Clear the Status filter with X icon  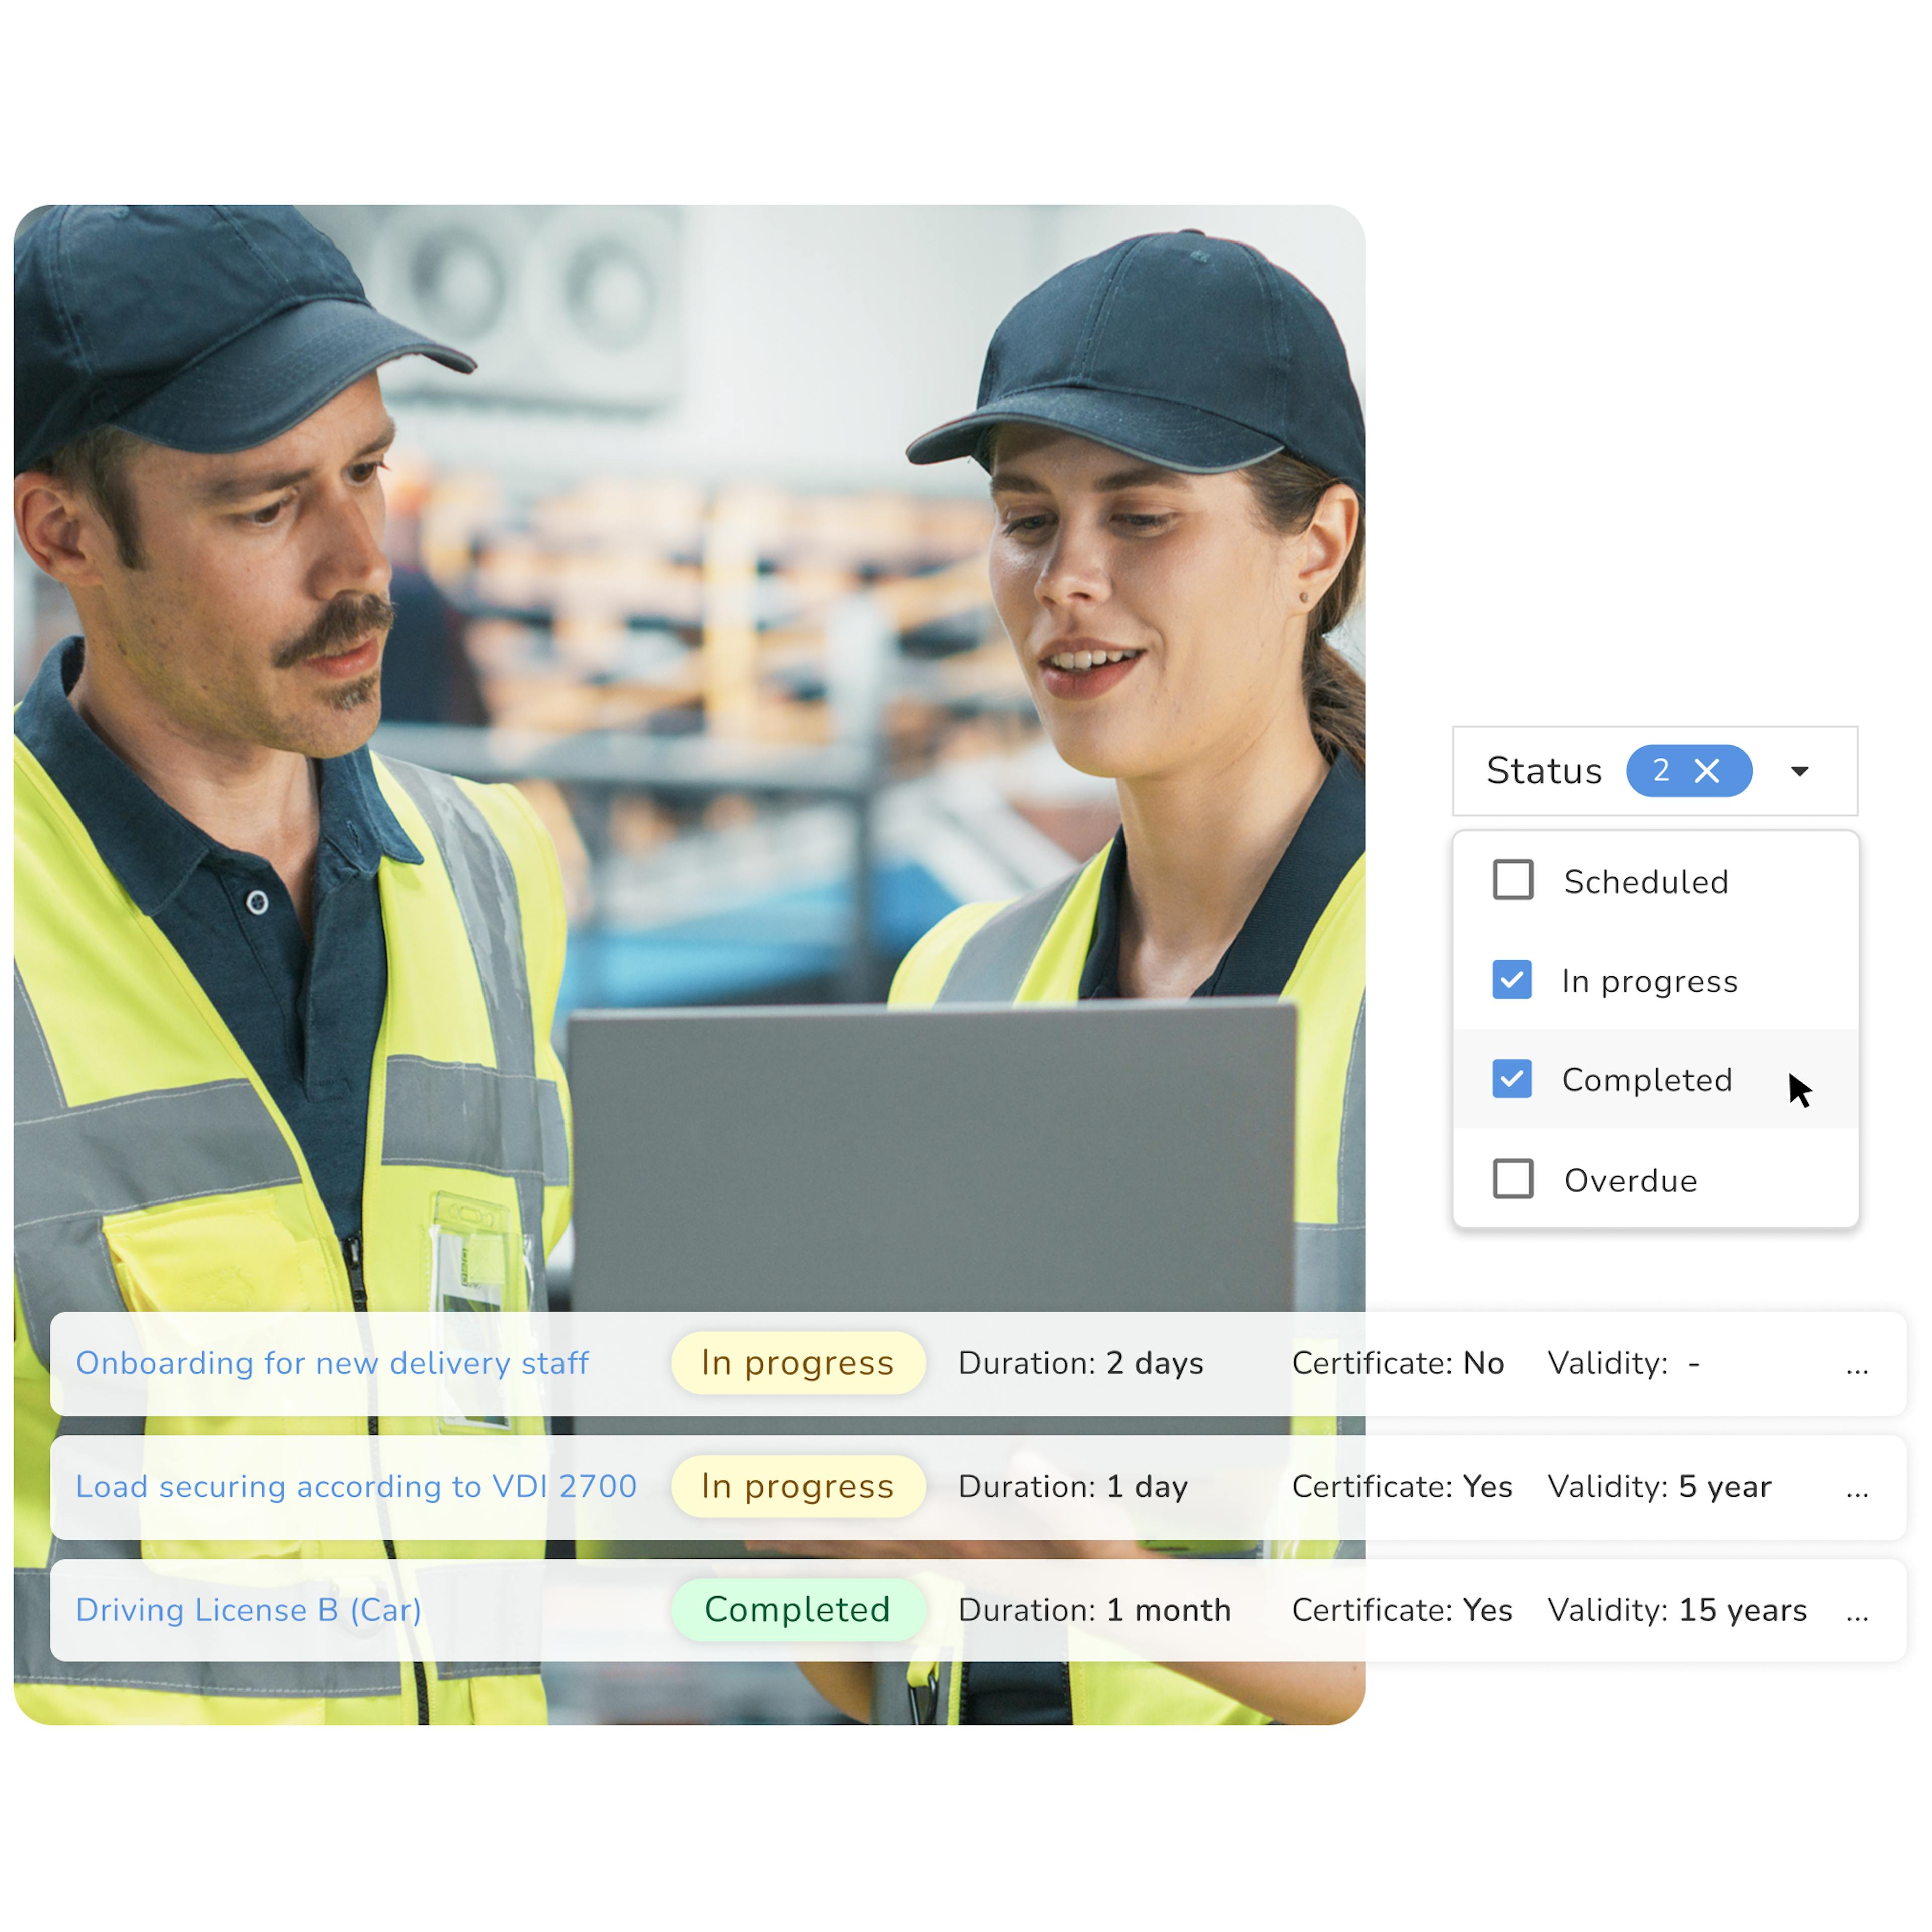coord(1707,771)
